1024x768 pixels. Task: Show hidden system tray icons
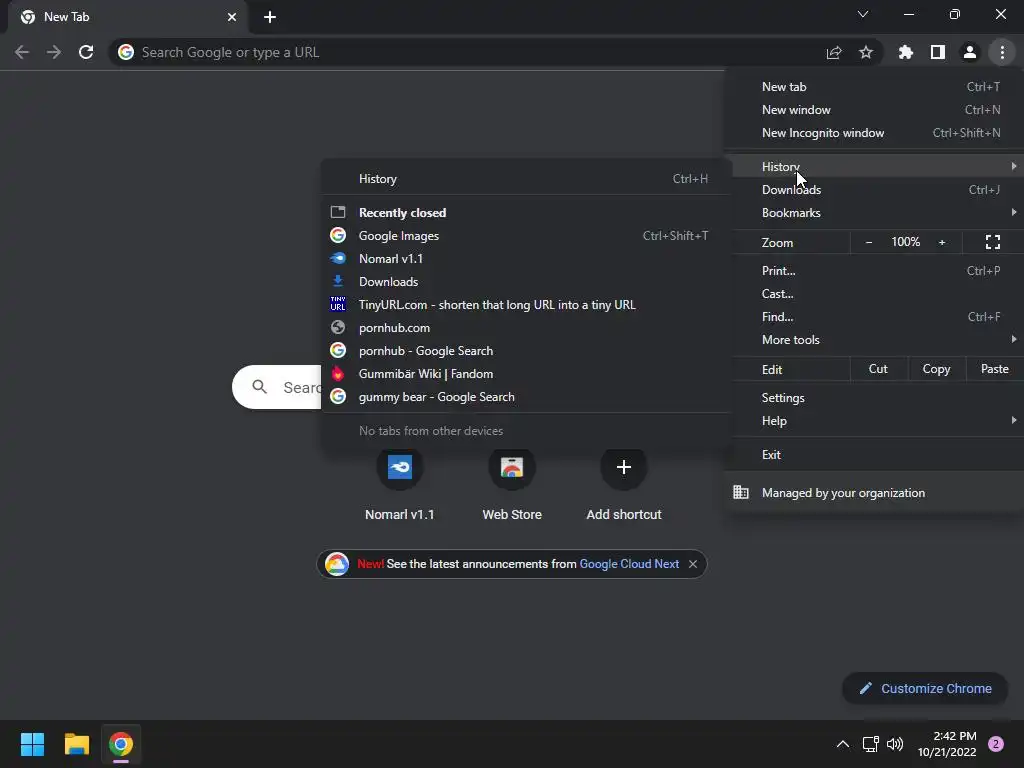click(843, 744)
